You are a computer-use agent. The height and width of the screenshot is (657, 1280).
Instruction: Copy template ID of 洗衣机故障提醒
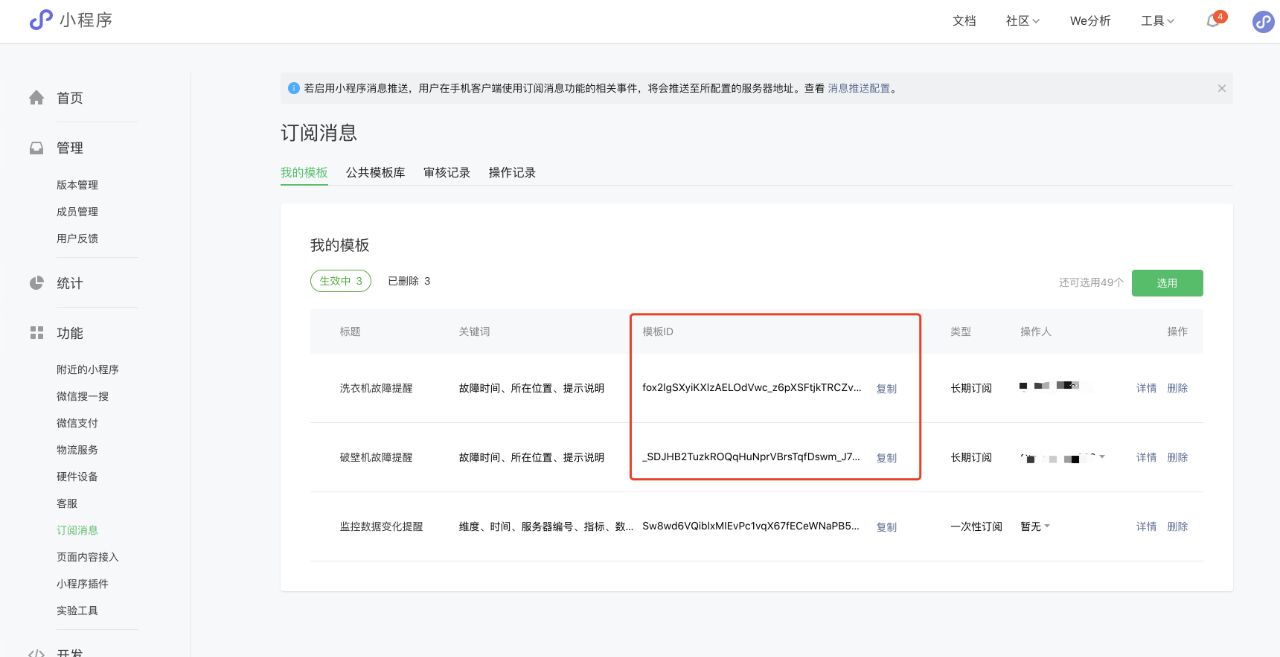[887, 389]
